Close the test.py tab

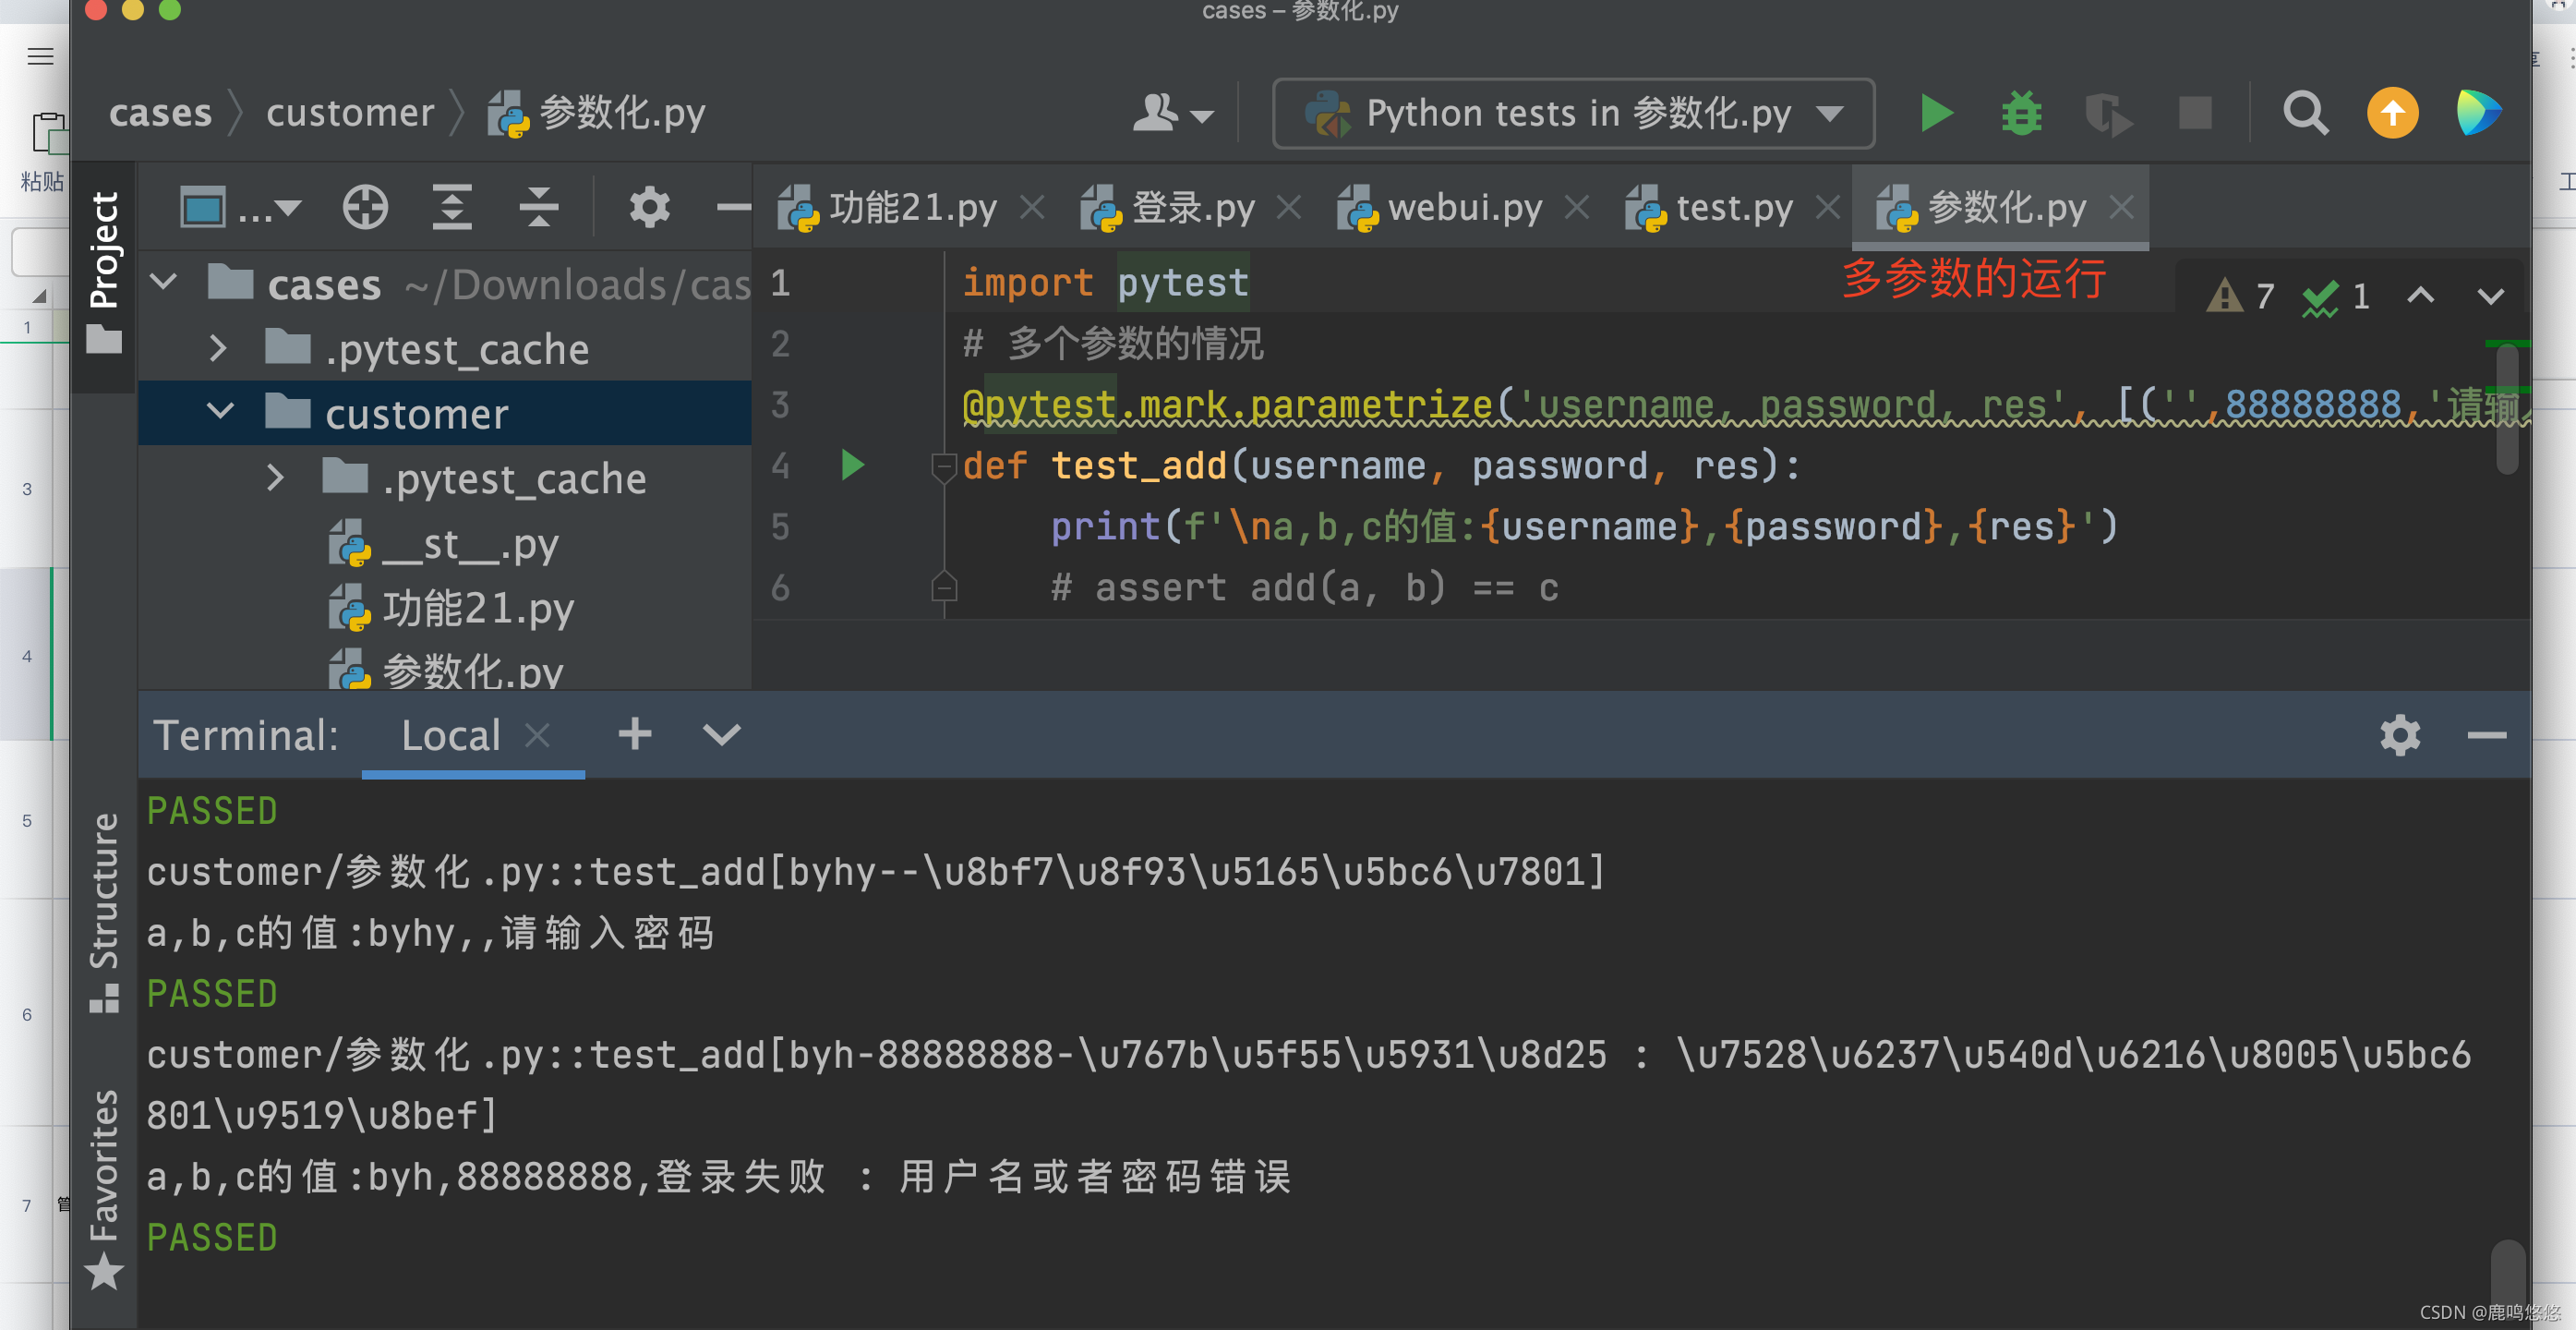[1828, 208]
